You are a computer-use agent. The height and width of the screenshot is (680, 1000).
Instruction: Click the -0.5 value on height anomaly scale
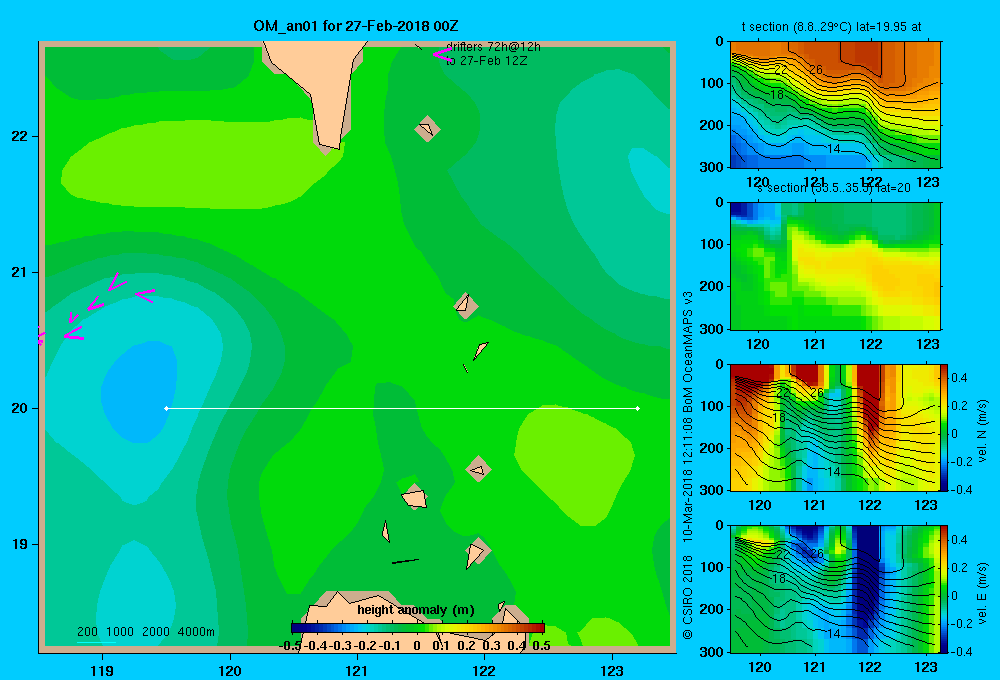coord(291,646)
